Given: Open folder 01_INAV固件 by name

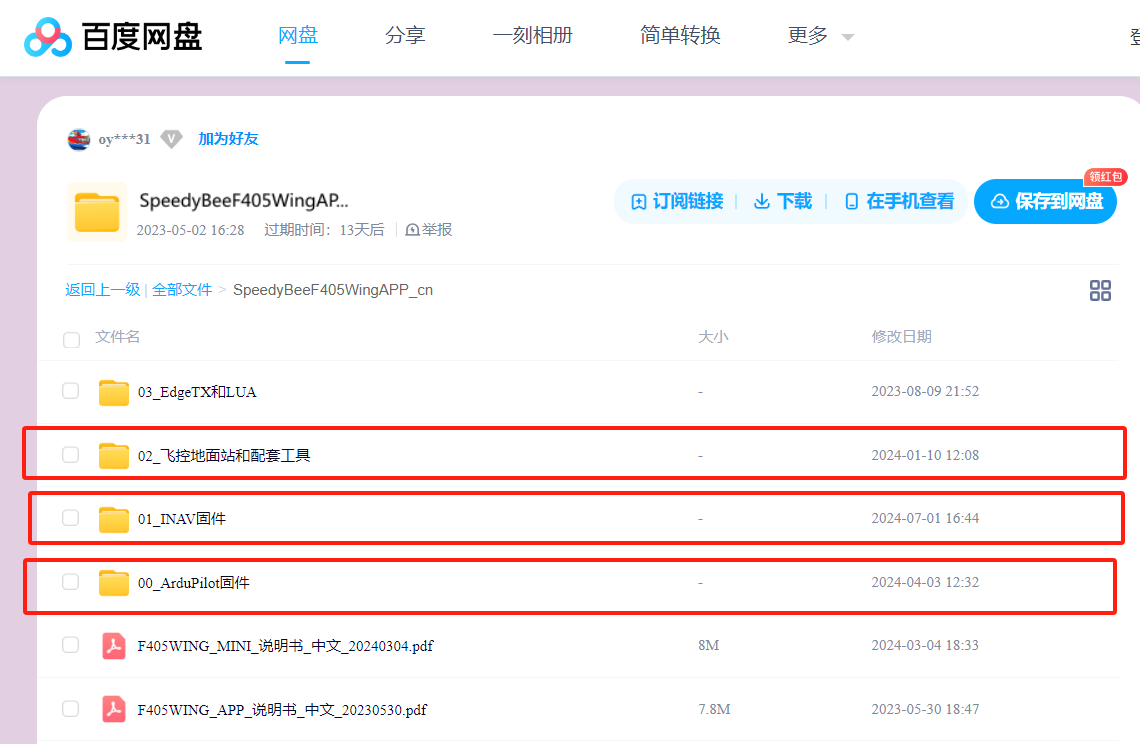Looking at the screenshot, I should click(182, 519).
